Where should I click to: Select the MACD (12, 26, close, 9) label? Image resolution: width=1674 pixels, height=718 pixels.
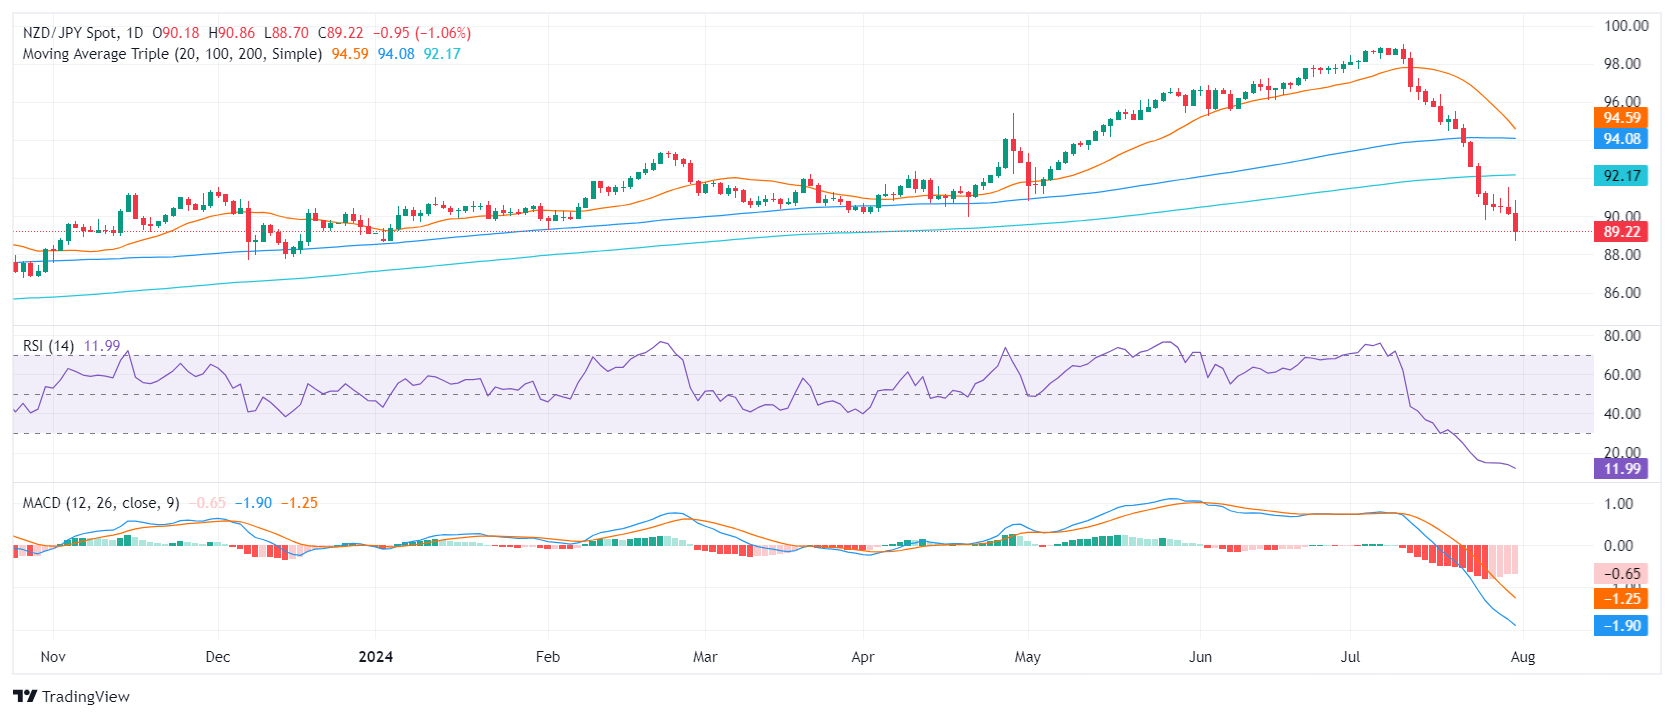[101, 503]
